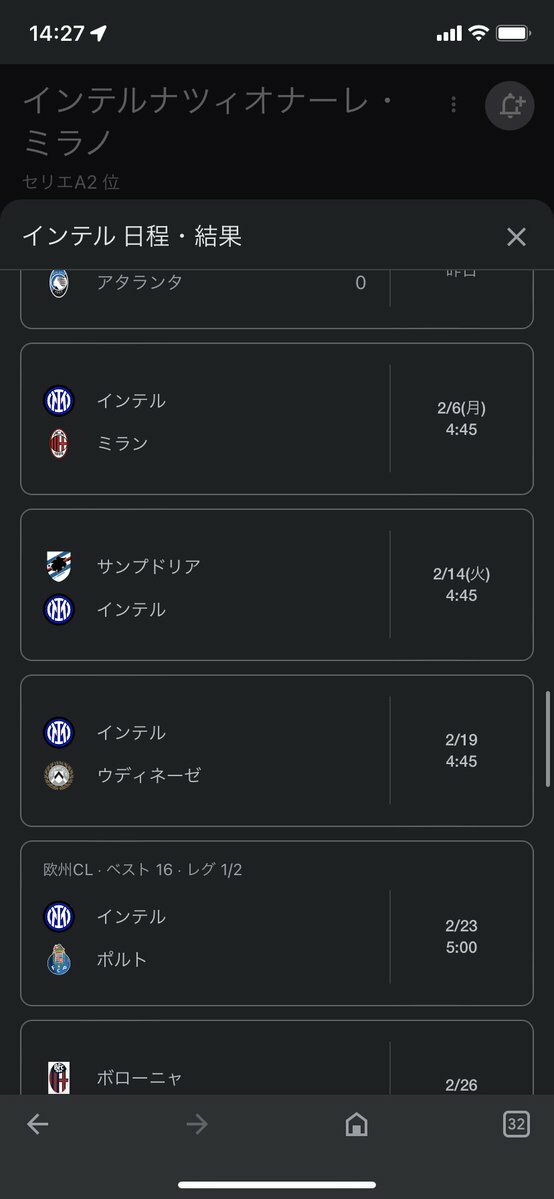Open the tab switcher showing 32
554x1199 pixels.
tap(517, 1124)
